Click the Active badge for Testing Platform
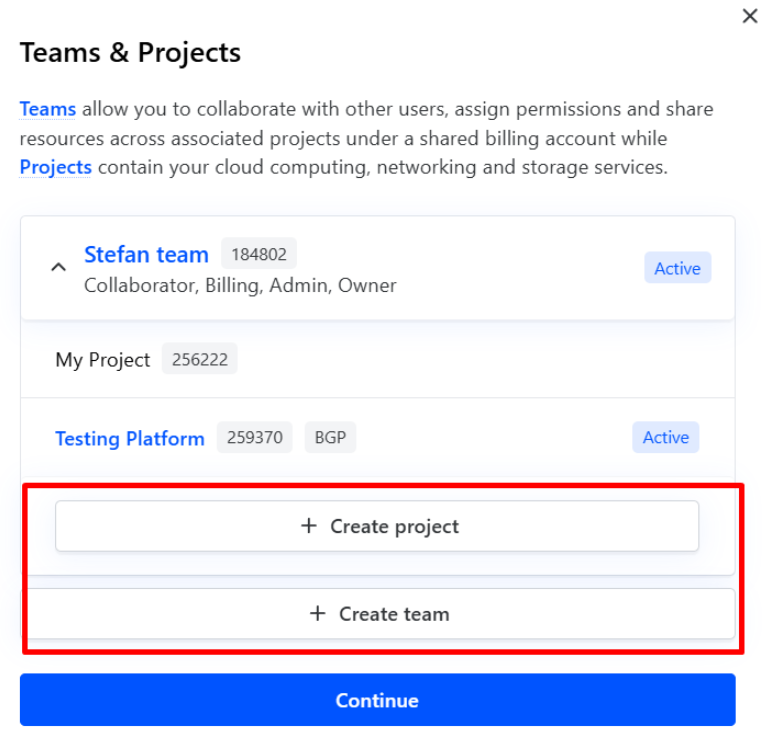Image resolution: width=763 pixels, height=744 pixels. (665, 437)
